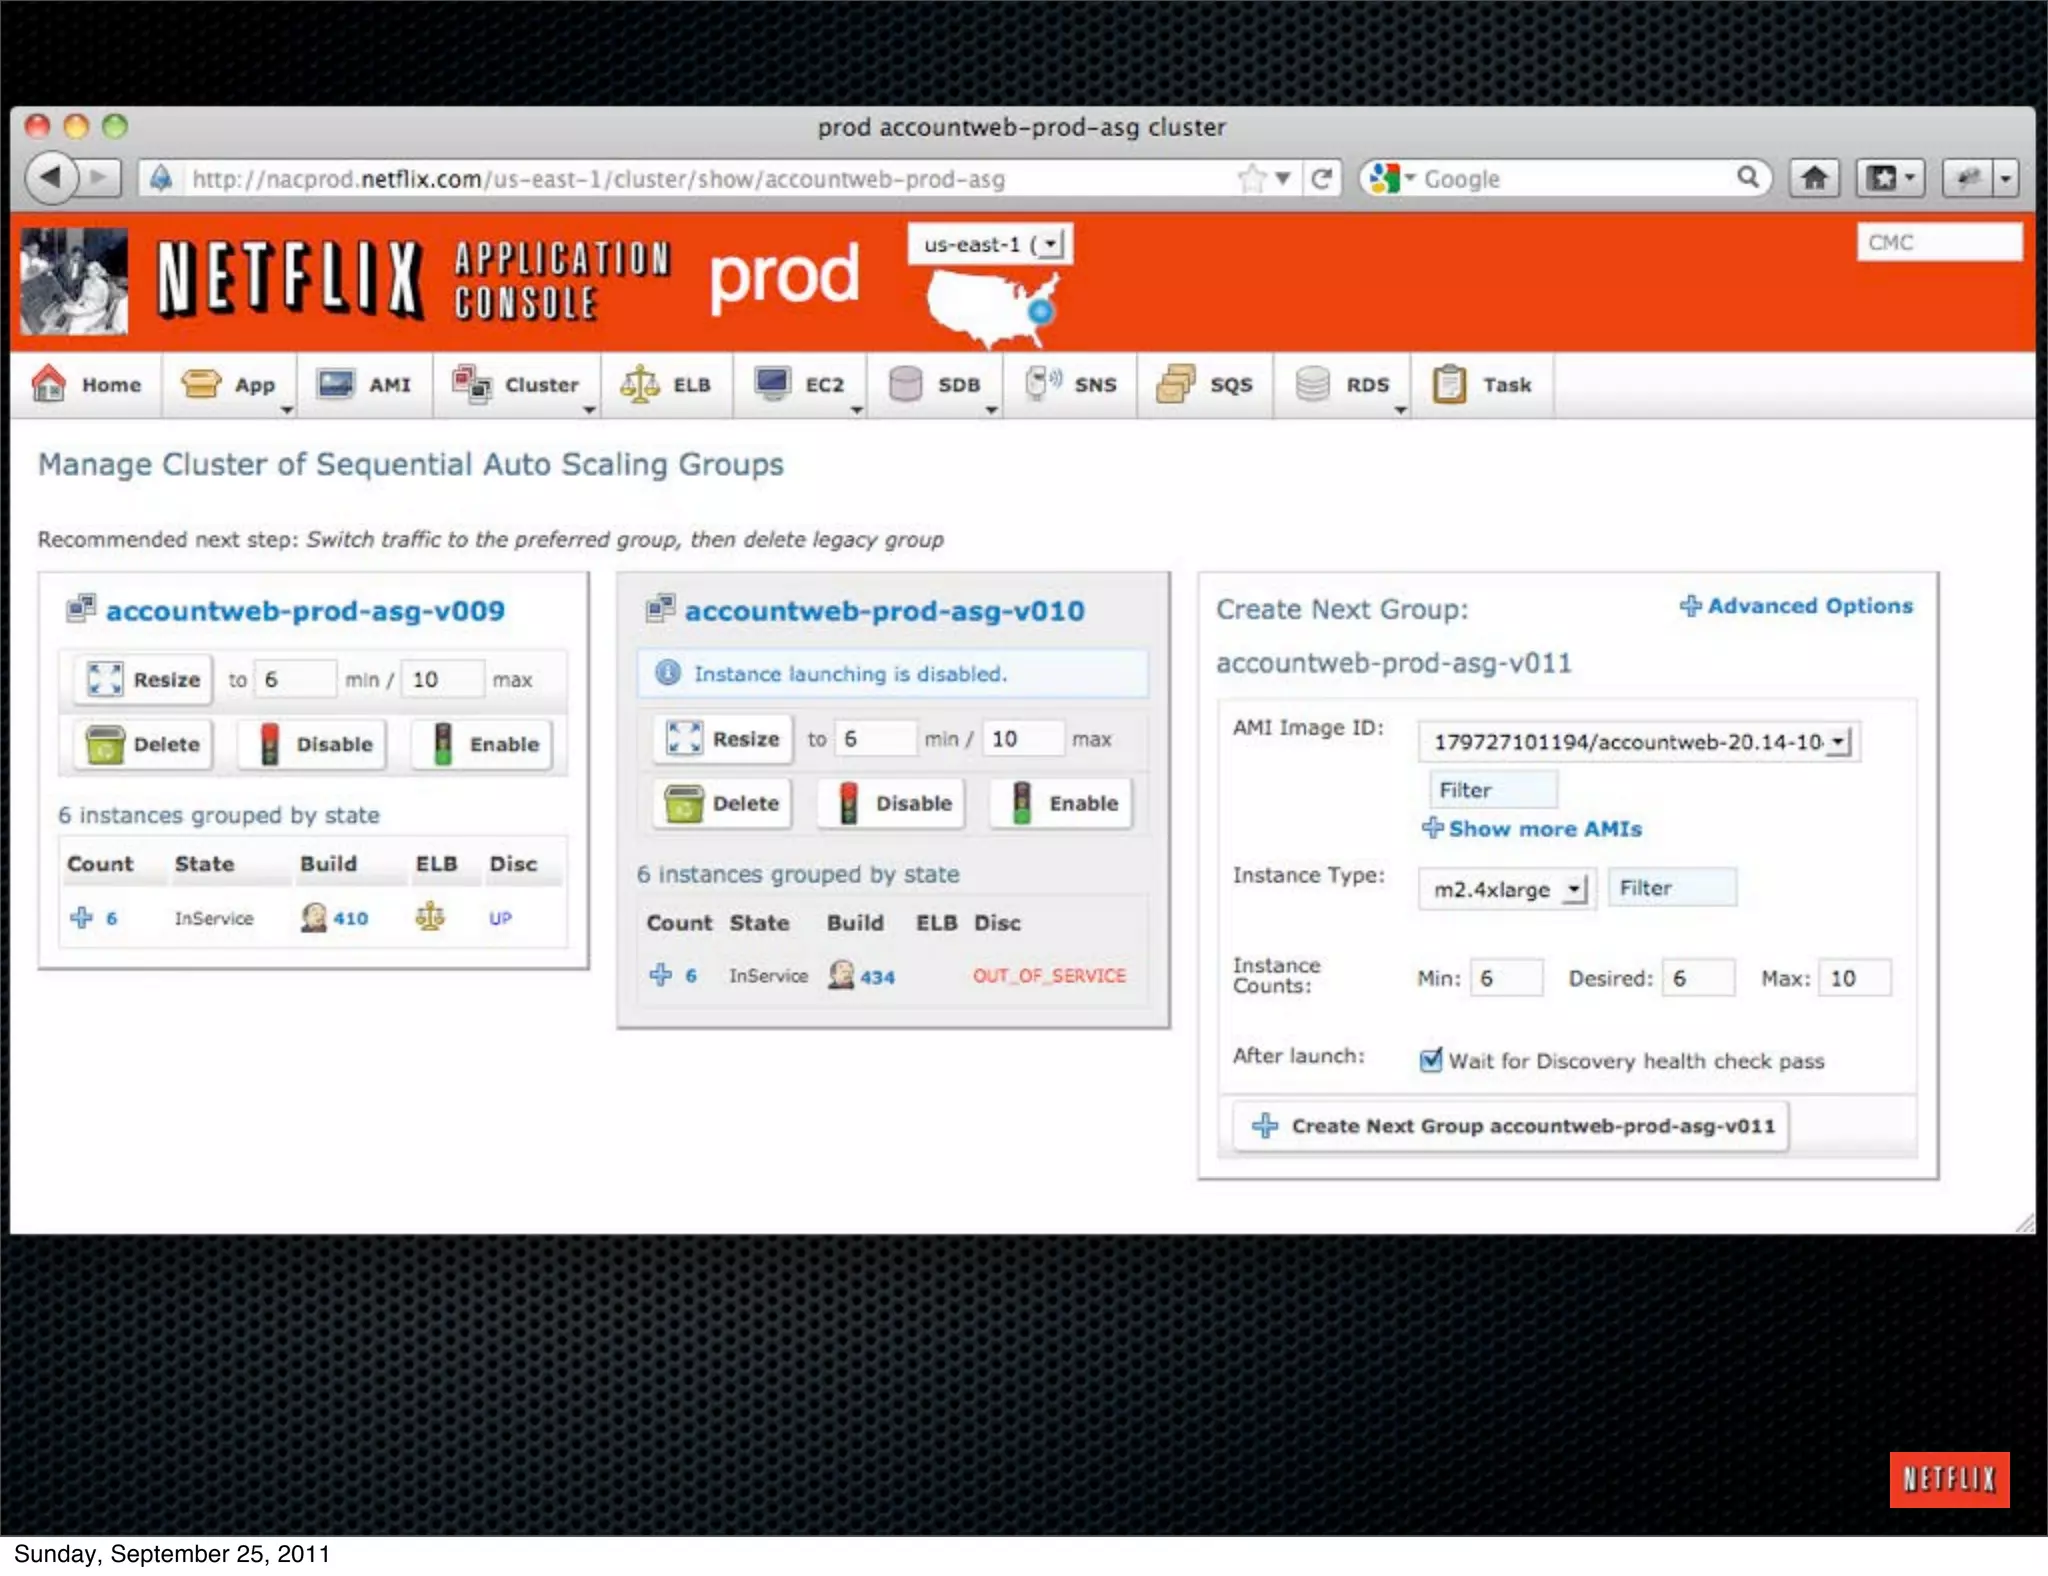Click bookmark star in address bar
The image size is (2048, 1576).
[1251, 179]
